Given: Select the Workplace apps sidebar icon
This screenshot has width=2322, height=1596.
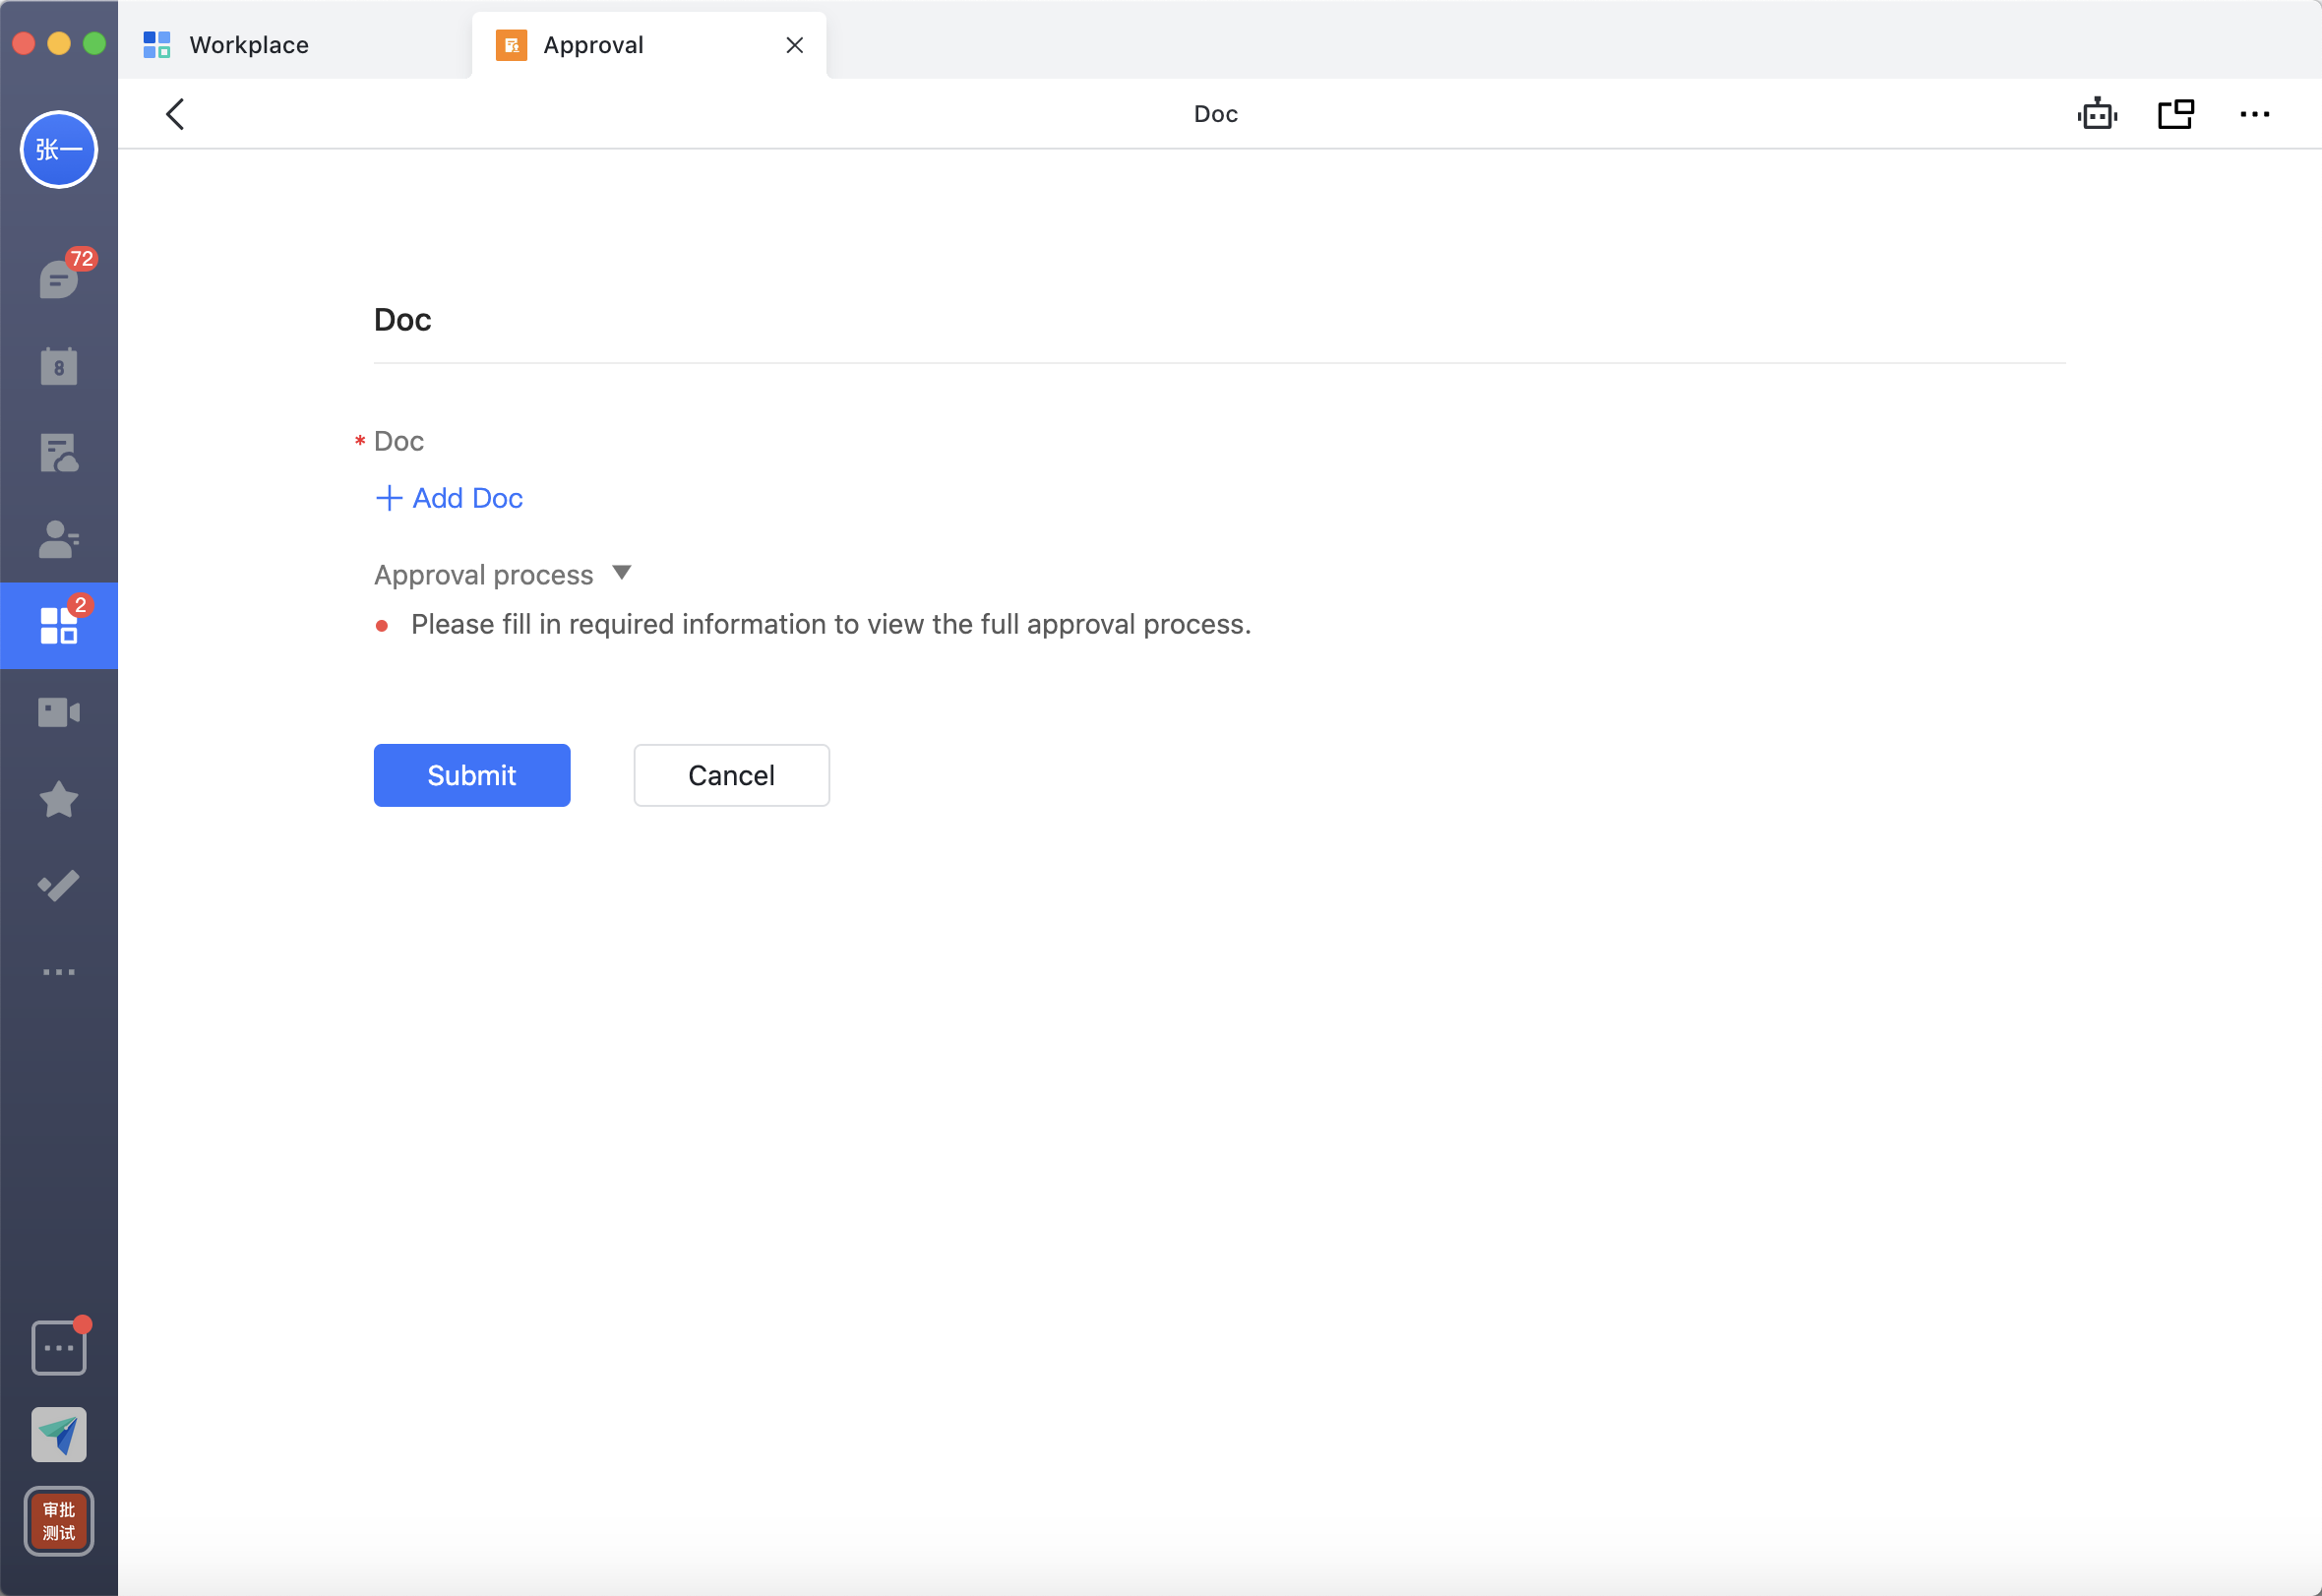Looking at the screenshot, I should (59, 625).
